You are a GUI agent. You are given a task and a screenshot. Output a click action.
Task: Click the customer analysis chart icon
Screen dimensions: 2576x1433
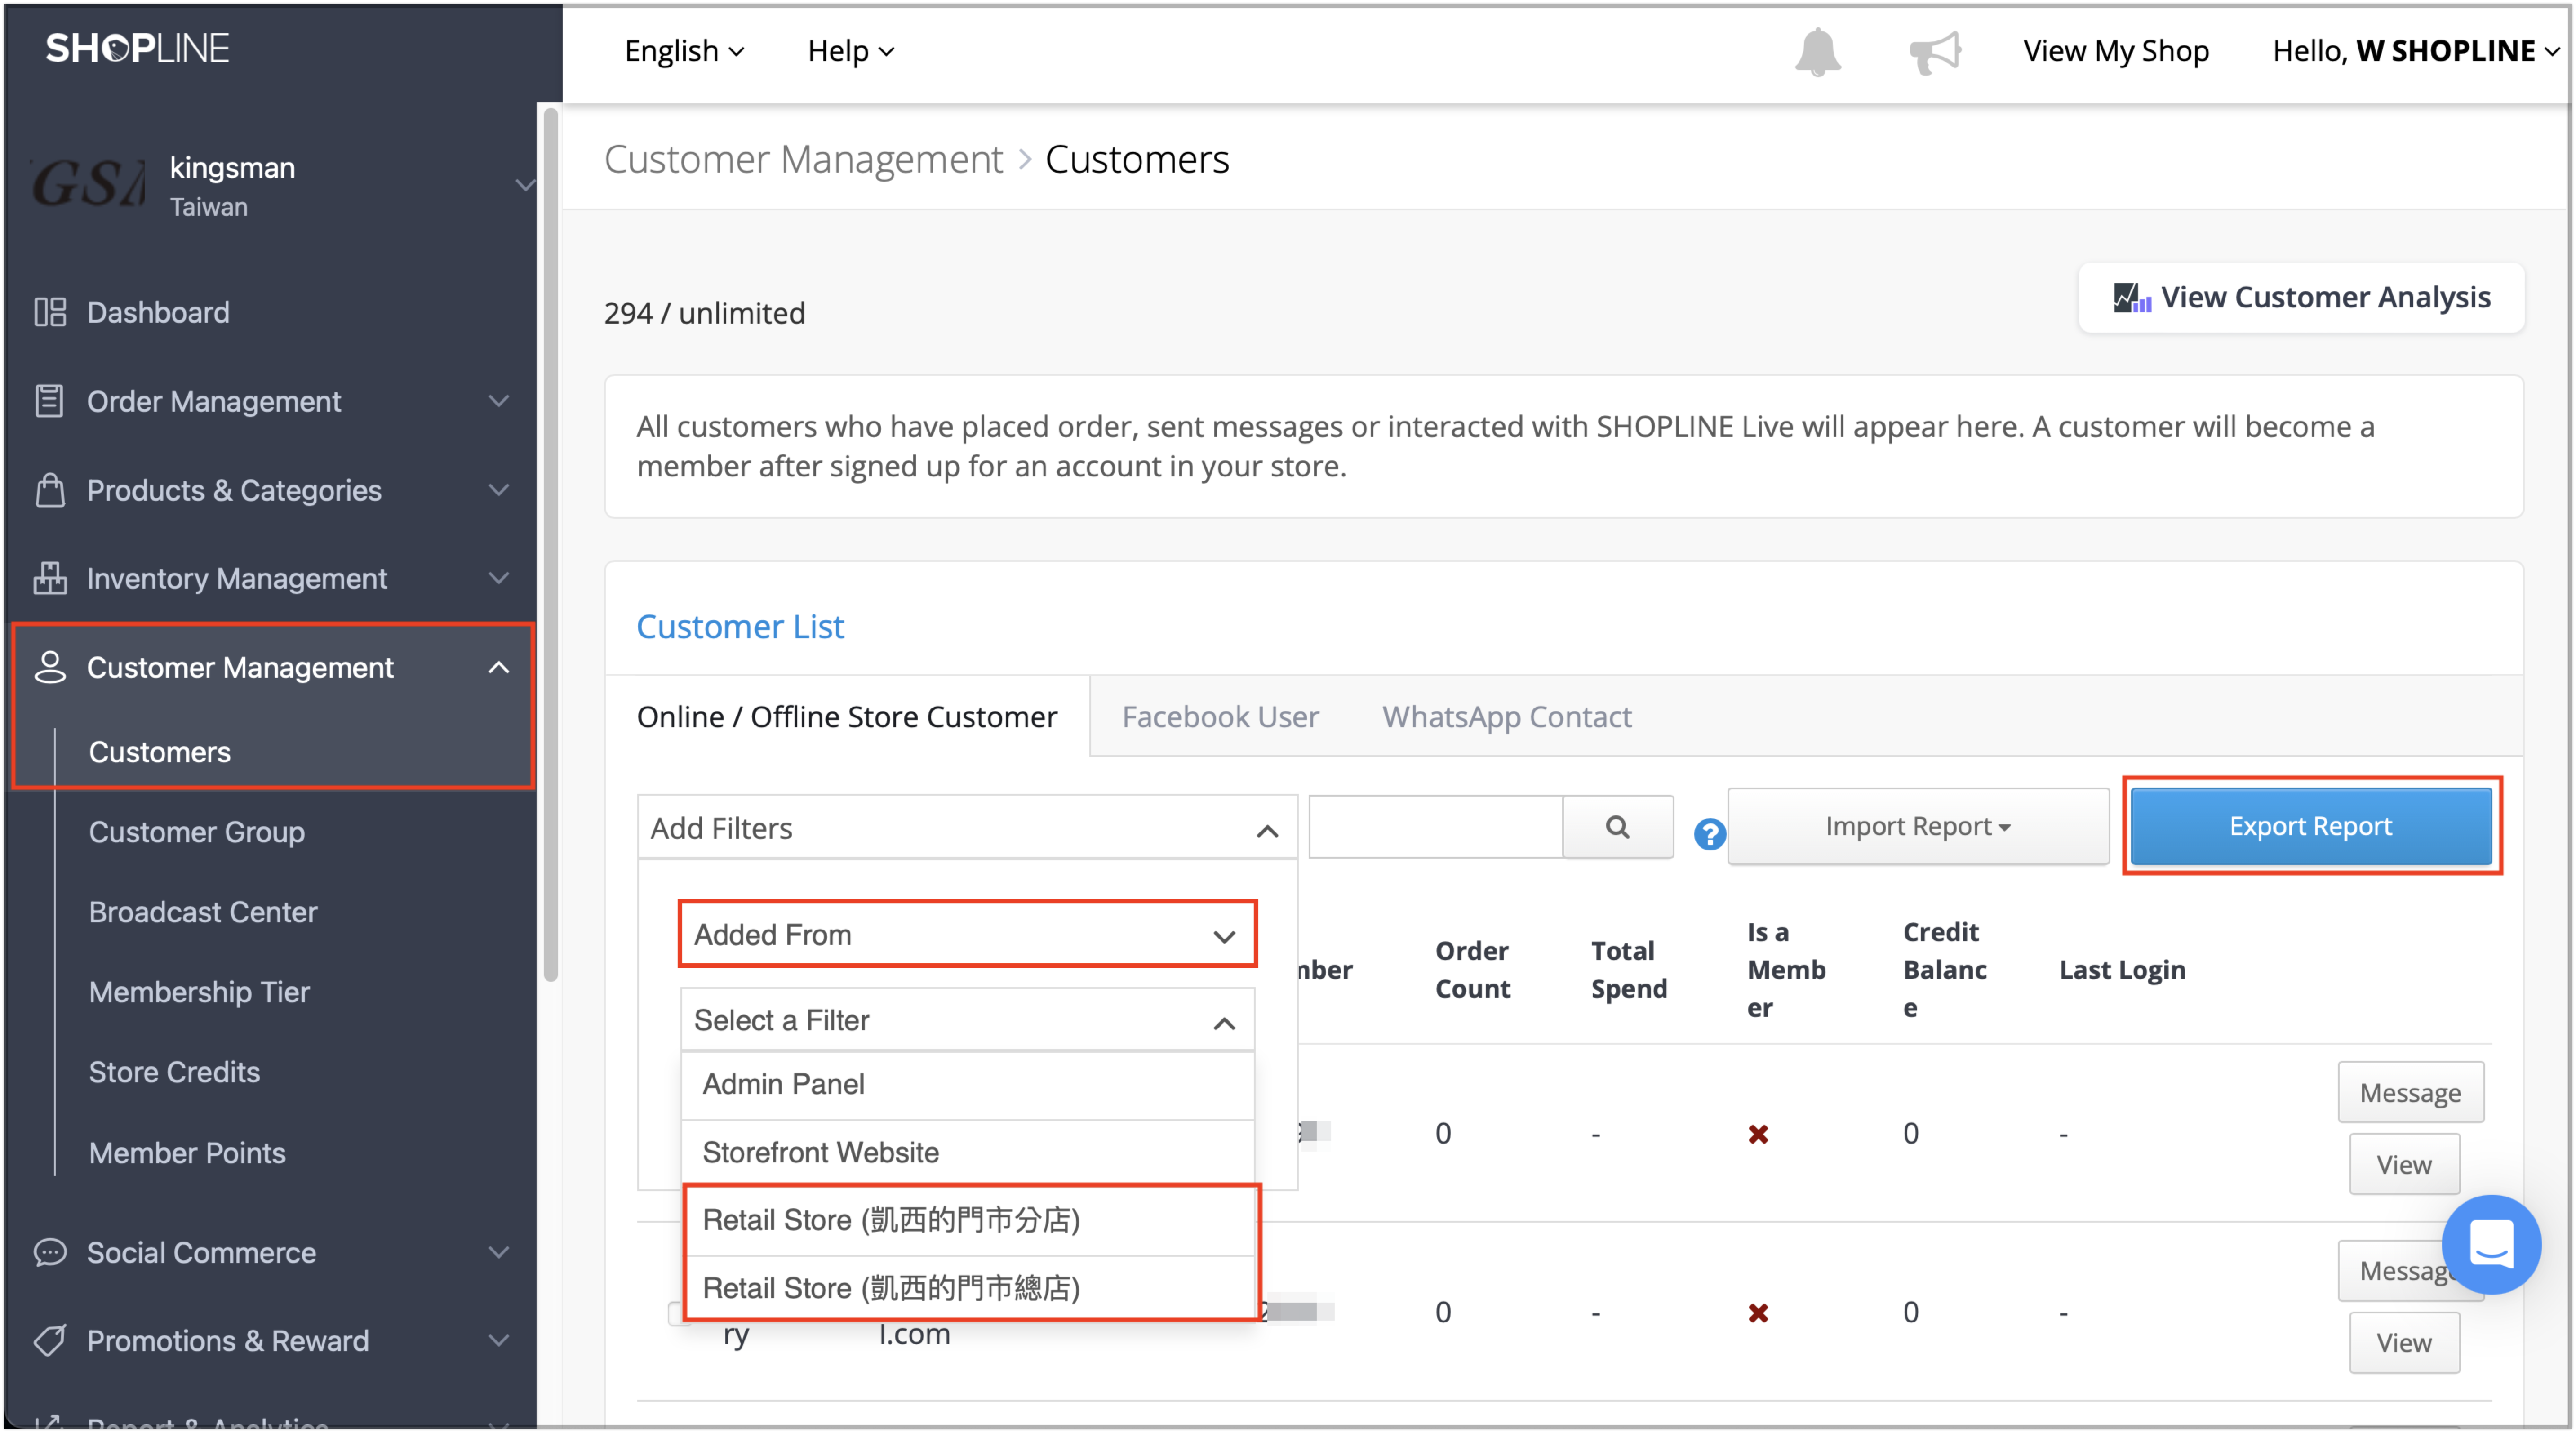(x=2131, y=298)
